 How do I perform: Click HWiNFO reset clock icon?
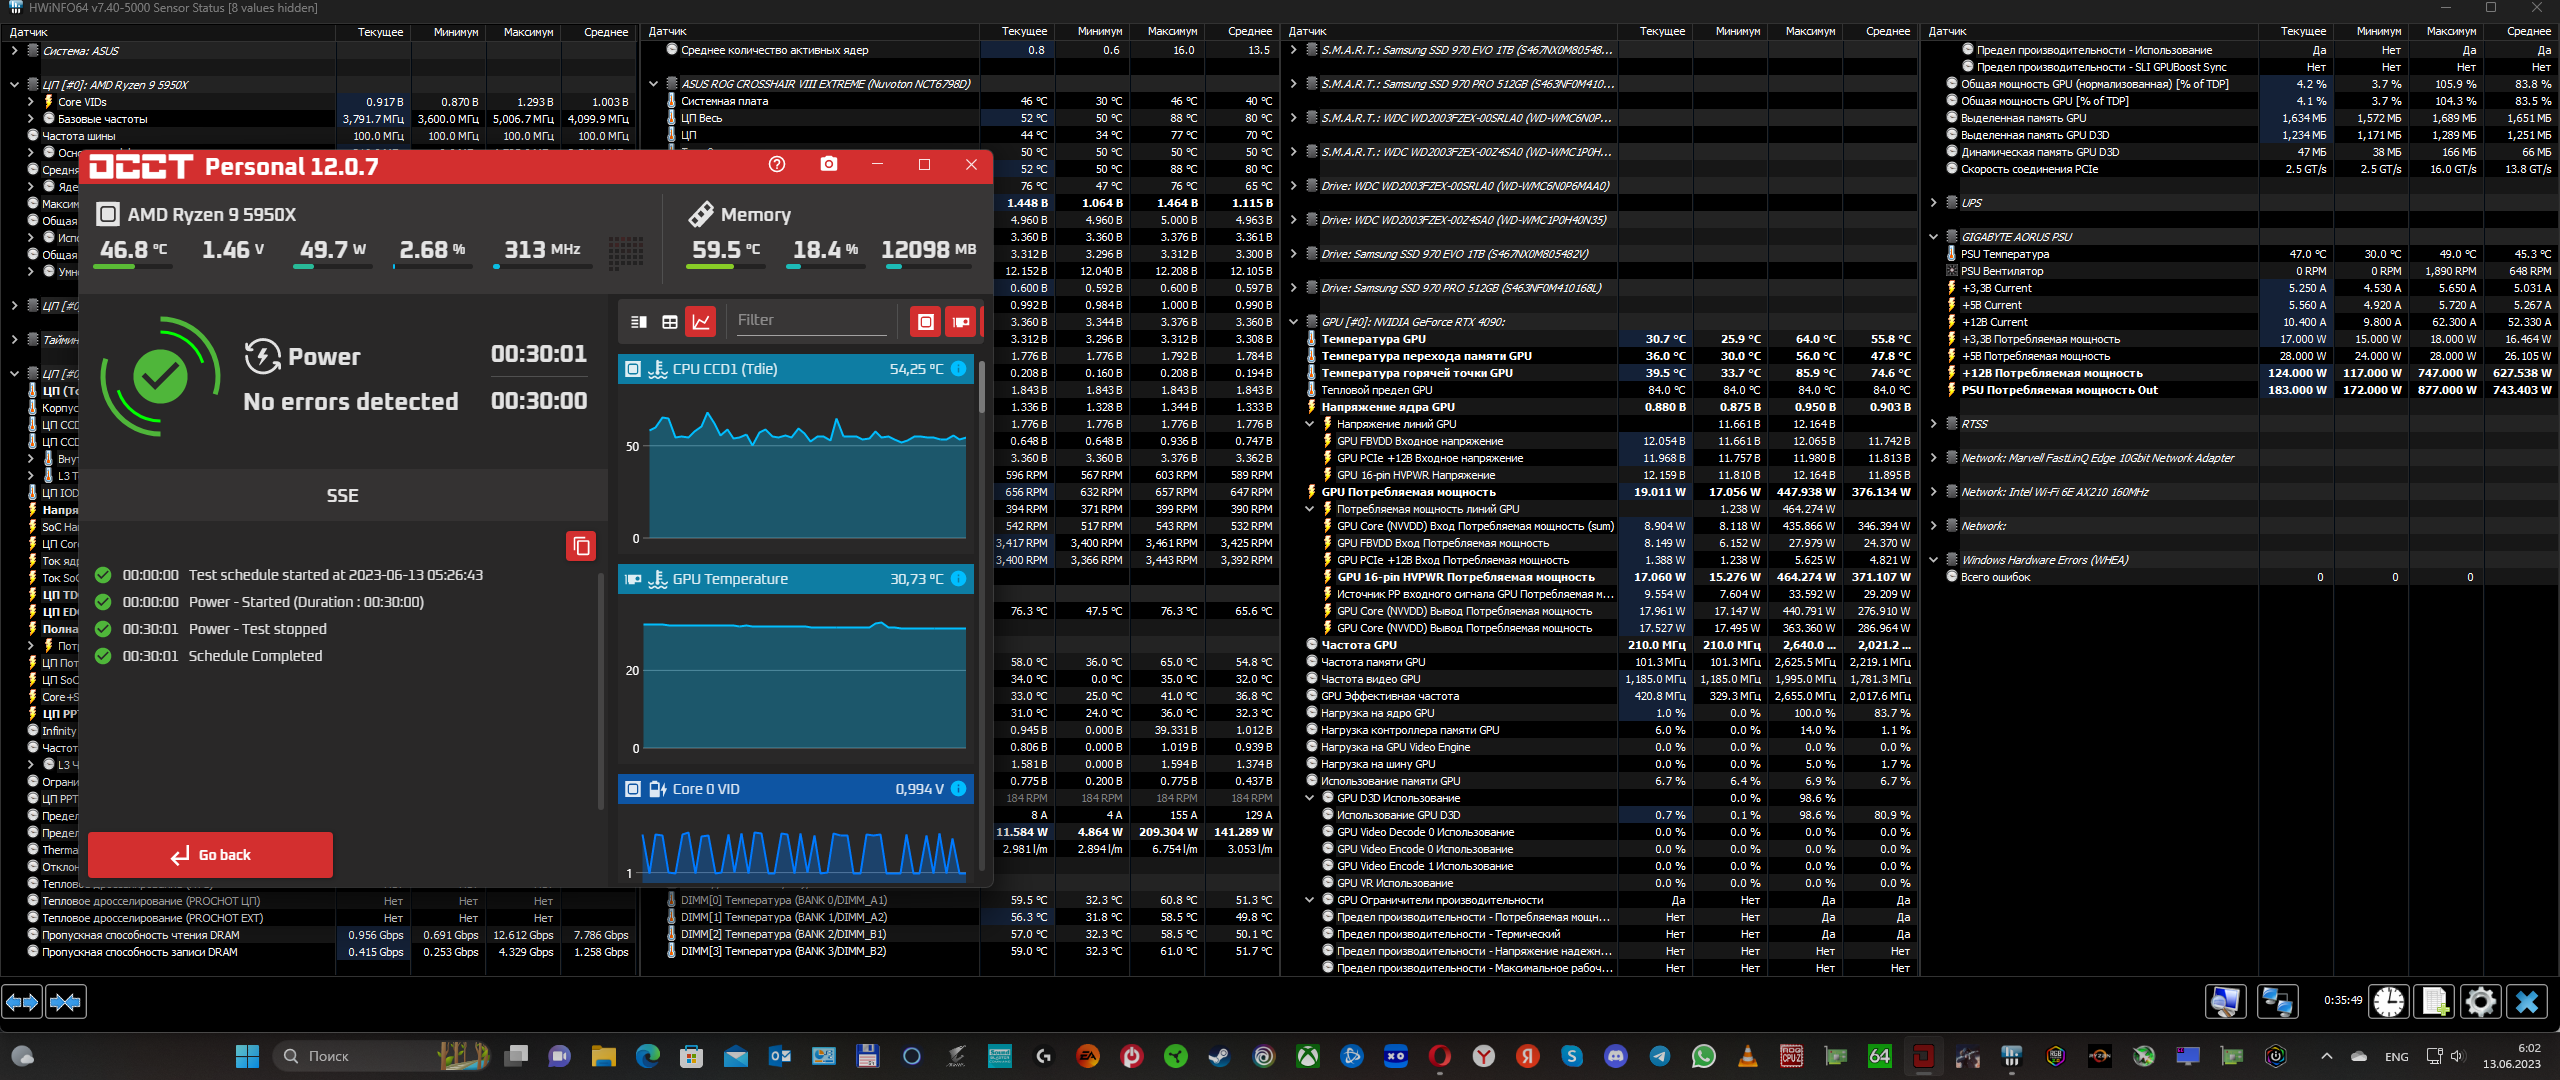(2389, 1001)
